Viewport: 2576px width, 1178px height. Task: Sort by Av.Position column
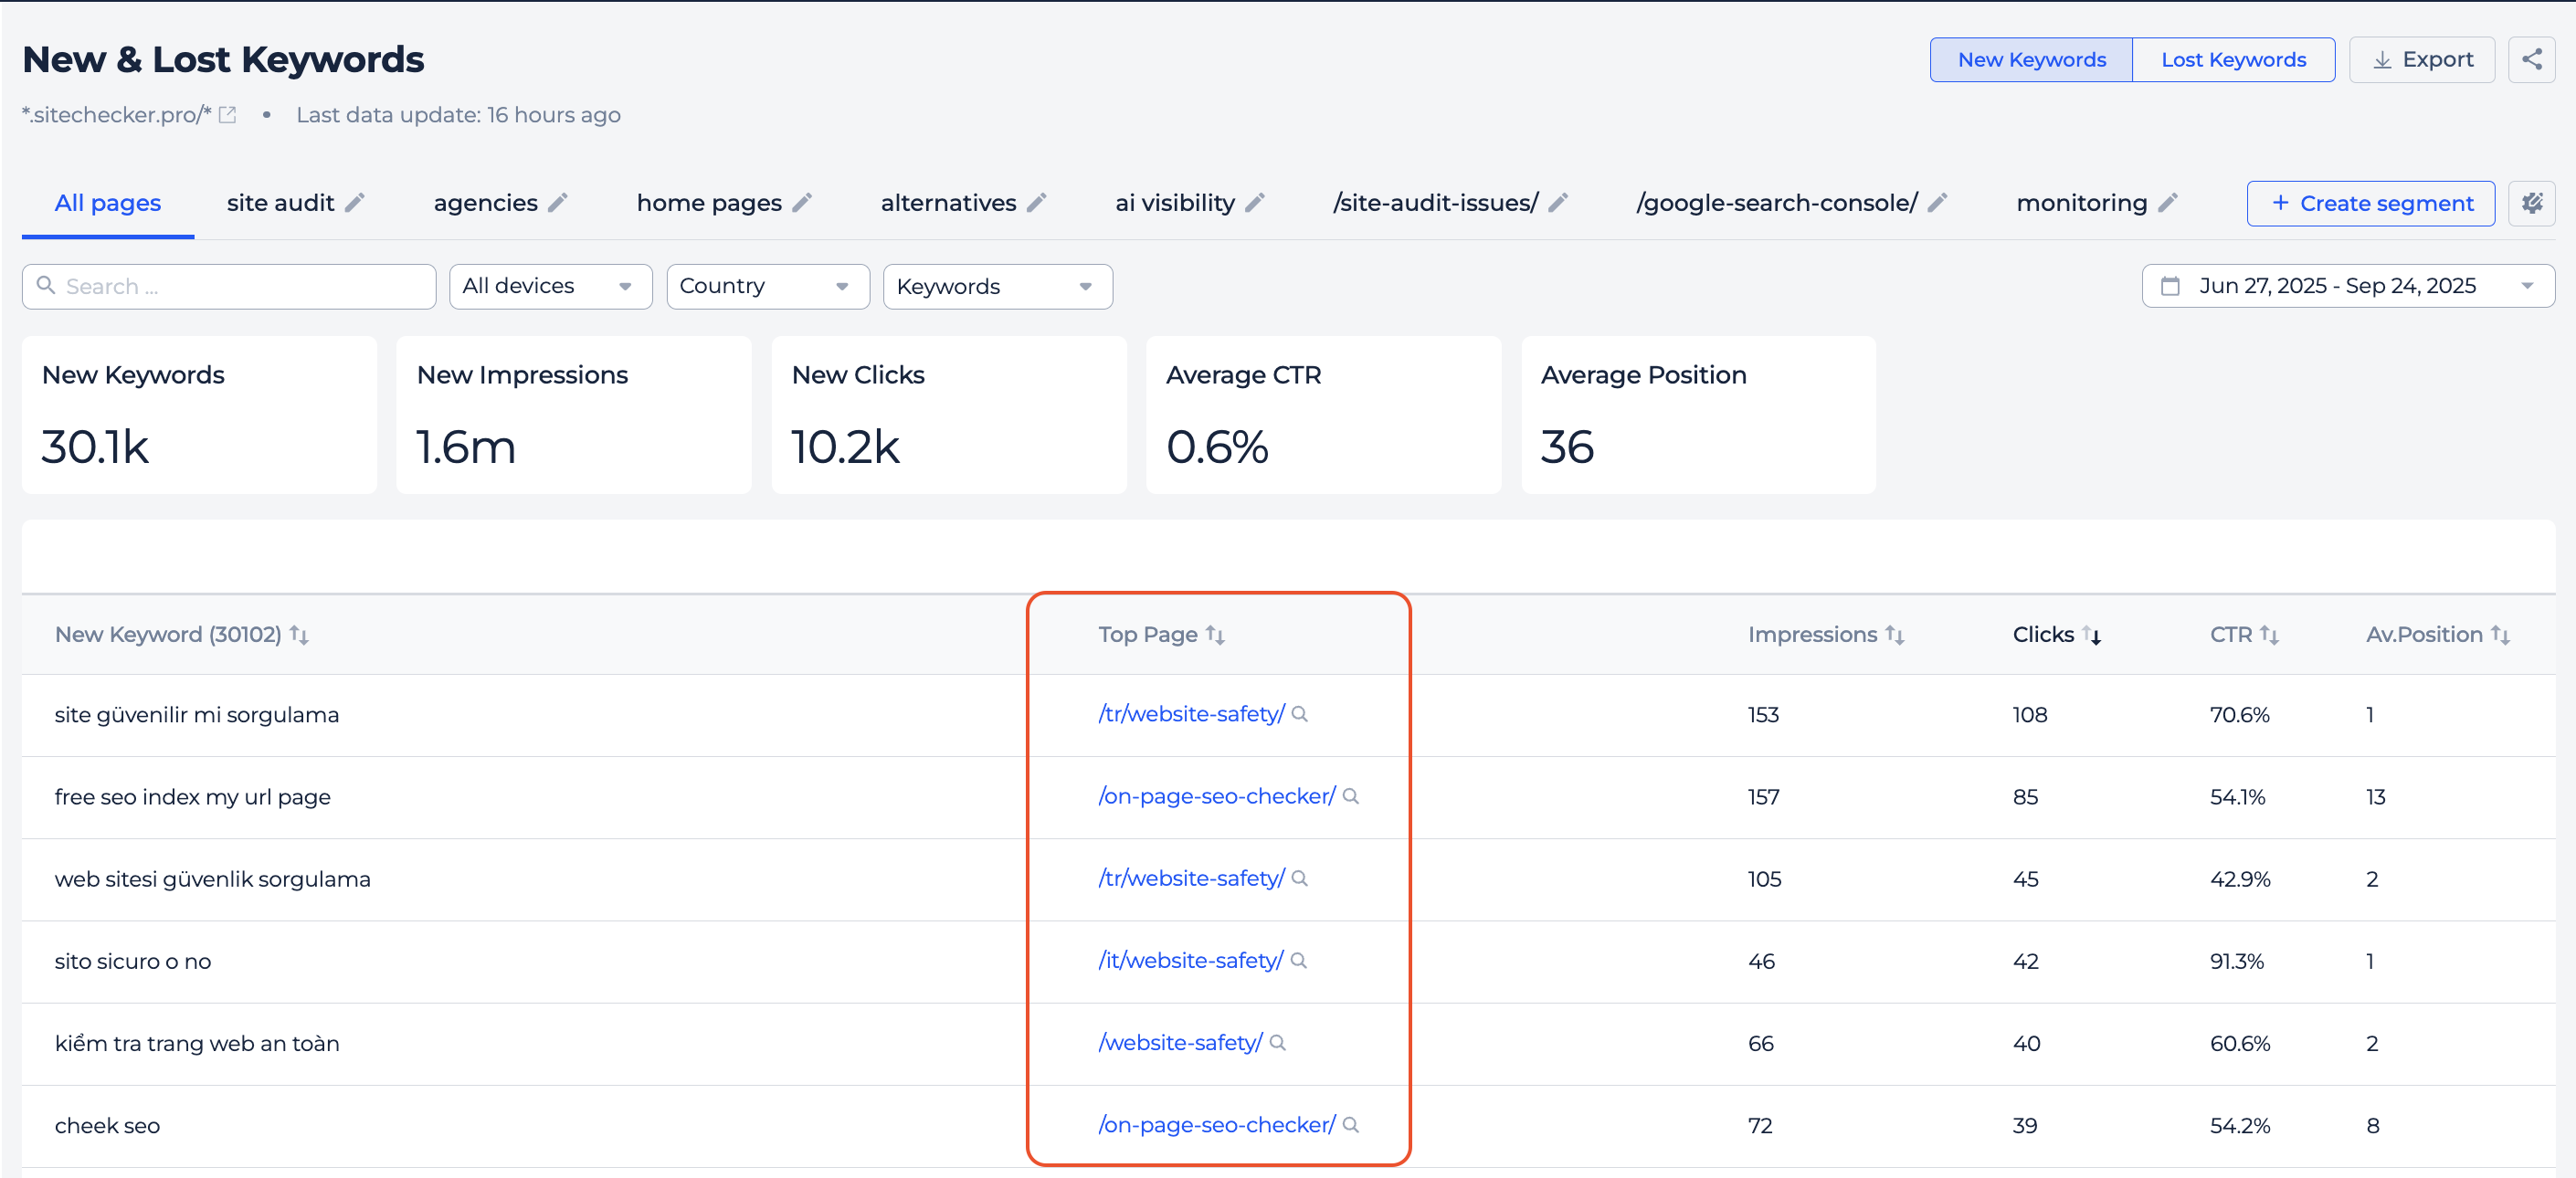point(2499,635)
